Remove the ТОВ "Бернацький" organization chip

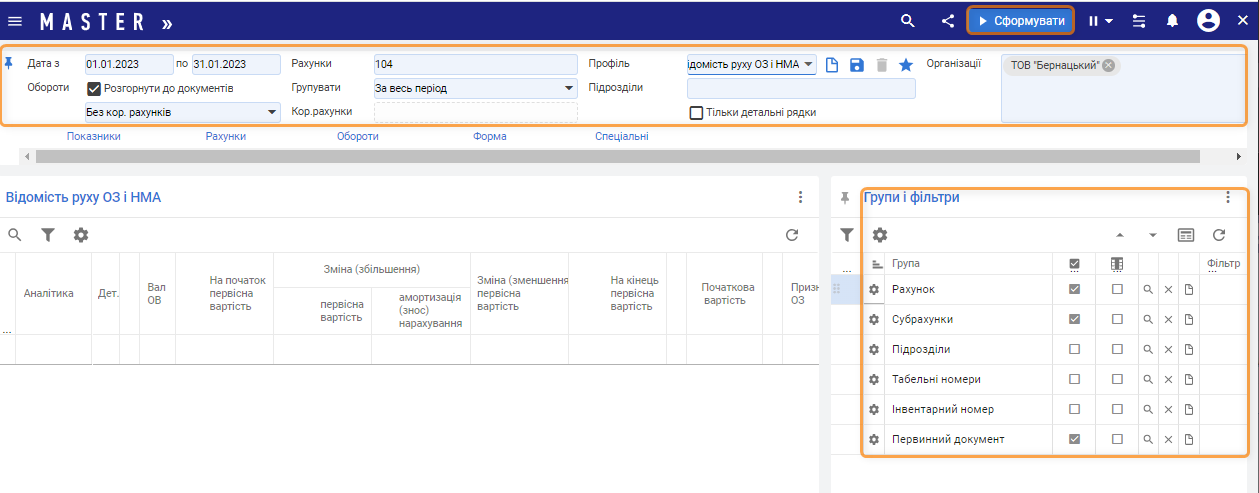tap(1108, 65)
